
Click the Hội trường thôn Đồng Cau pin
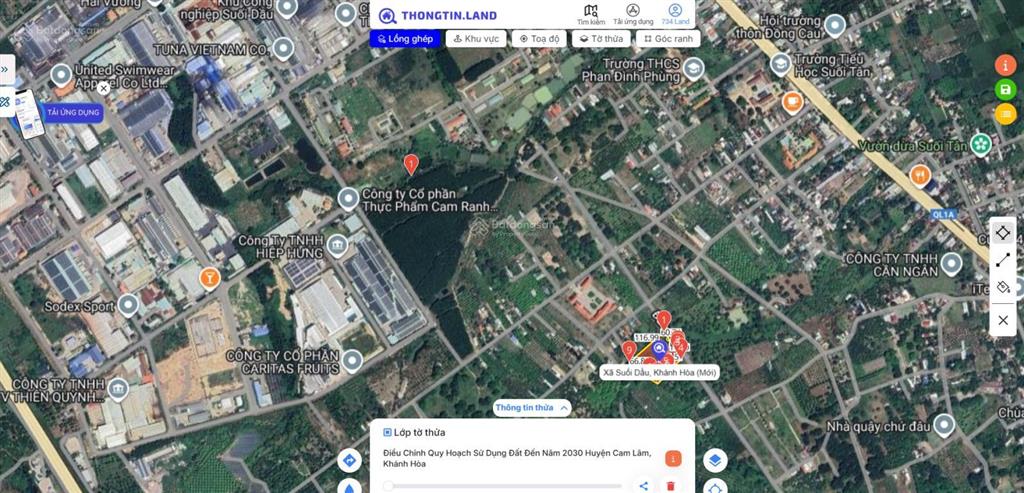835,26
